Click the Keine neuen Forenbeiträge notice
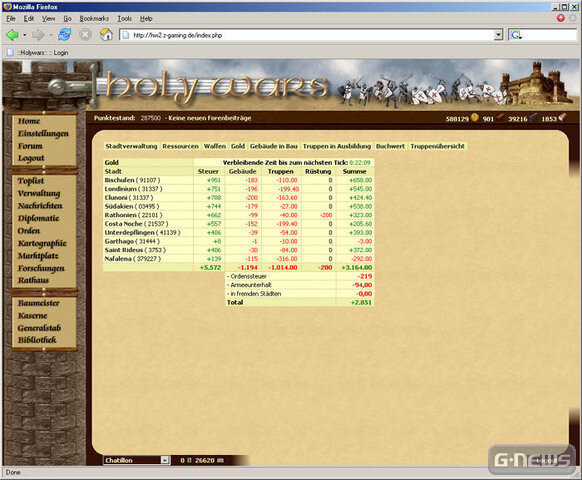This screenshot has height=480, width=582. pos(210,118)
